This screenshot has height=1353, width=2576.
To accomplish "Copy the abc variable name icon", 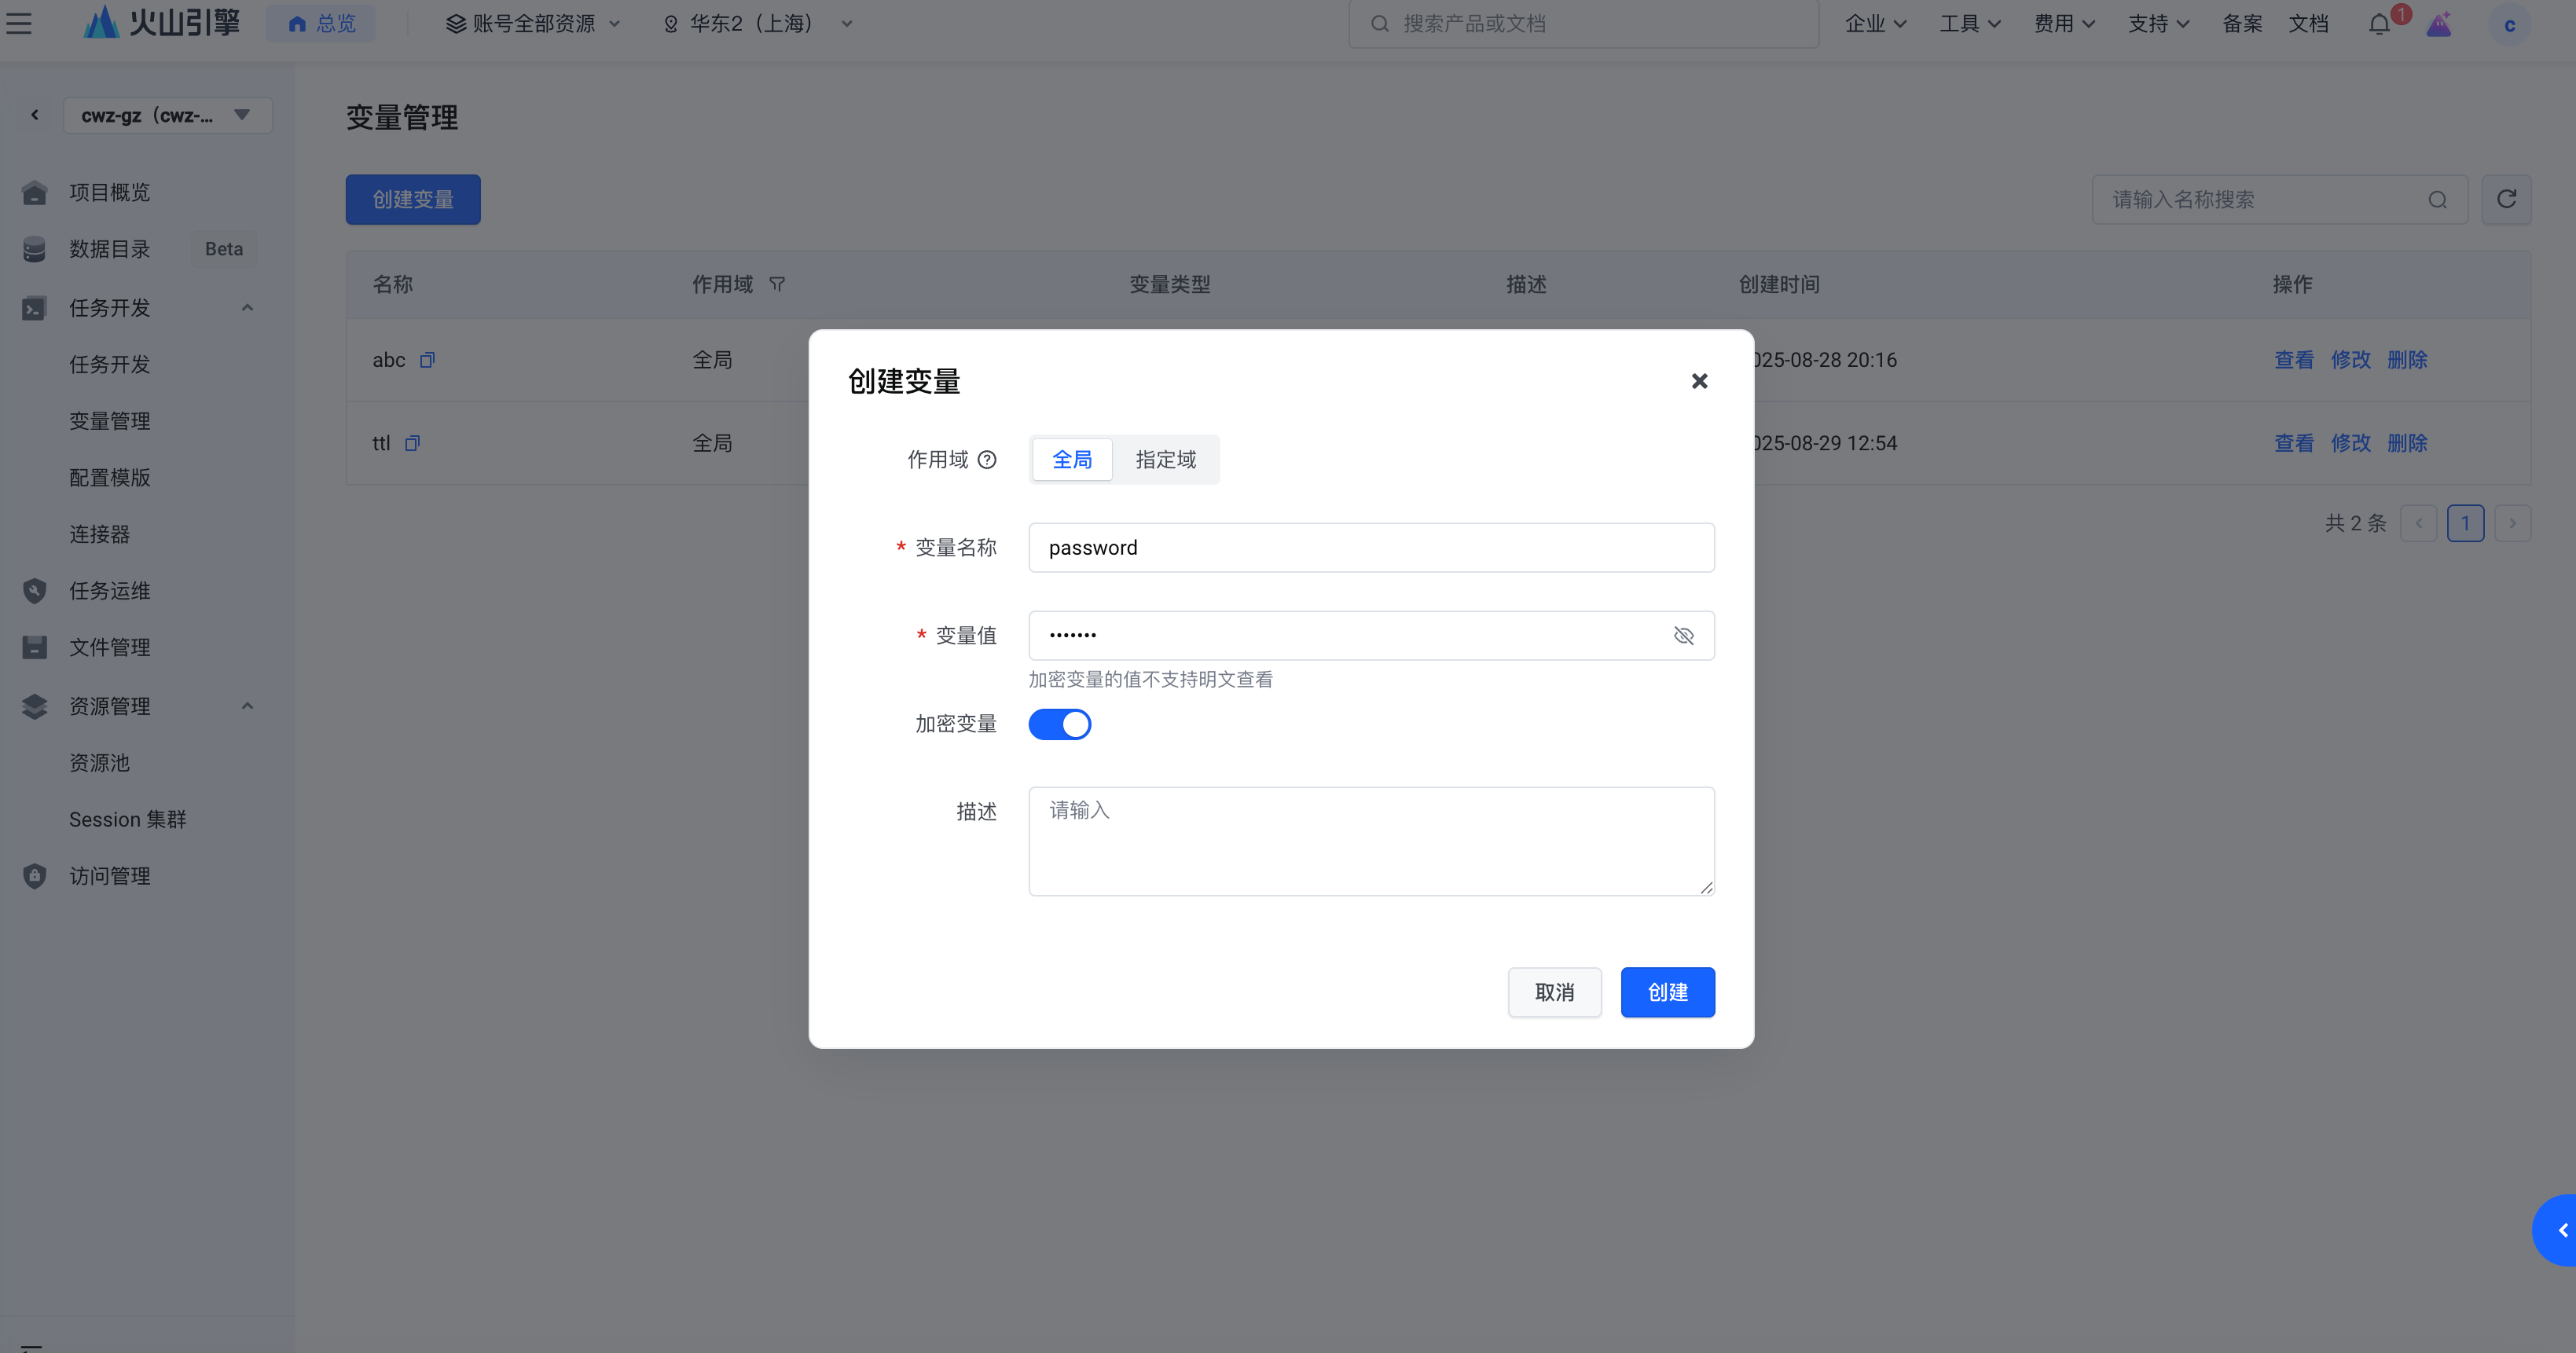I will (427, 360).
